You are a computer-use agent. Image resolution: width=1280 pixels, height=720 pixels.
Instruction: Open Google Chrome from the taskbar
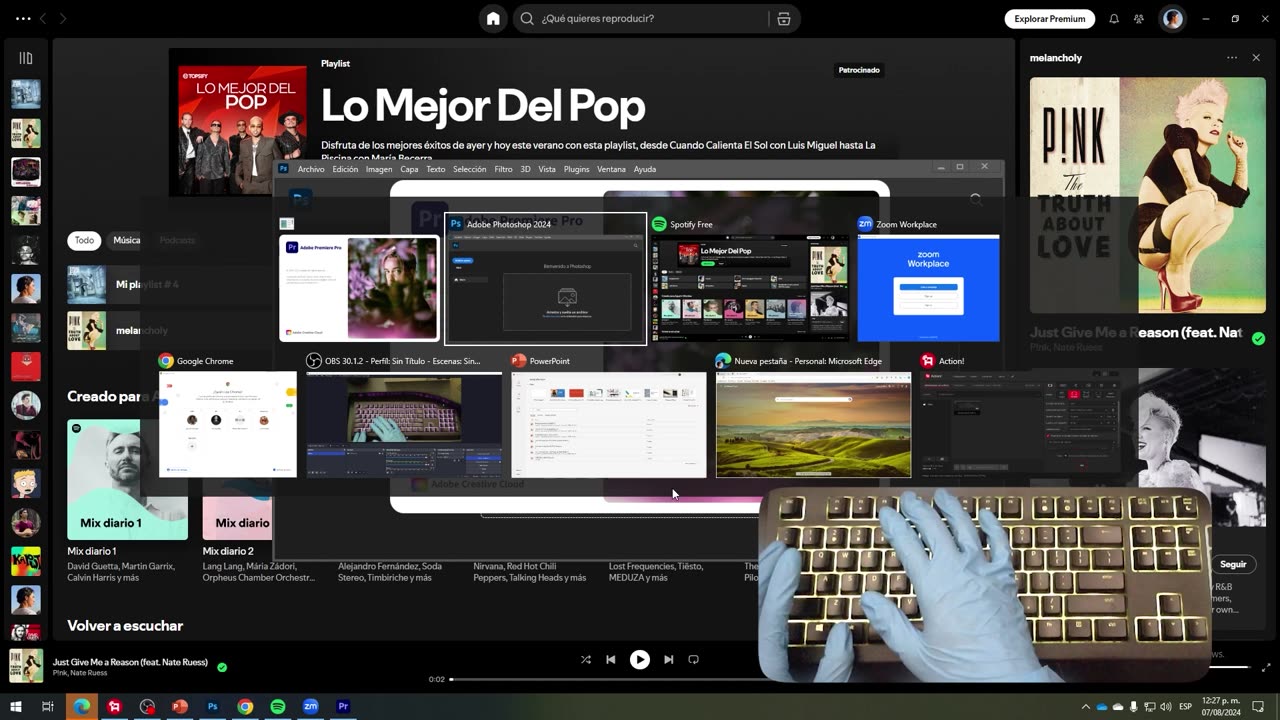click(245, 706)
